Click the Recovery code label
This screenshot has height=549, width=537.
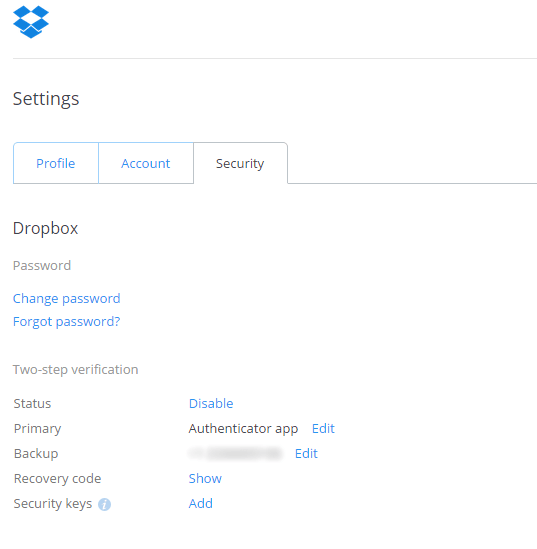point(57,478)
